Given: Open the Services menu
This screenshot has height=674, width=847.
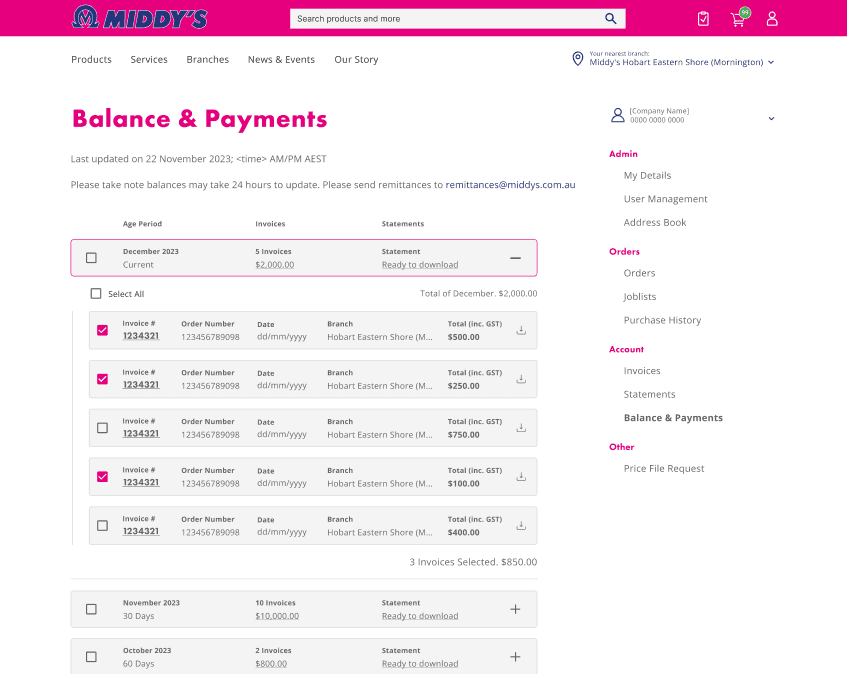Looking at the screenshot, I should tap(149, 59).
